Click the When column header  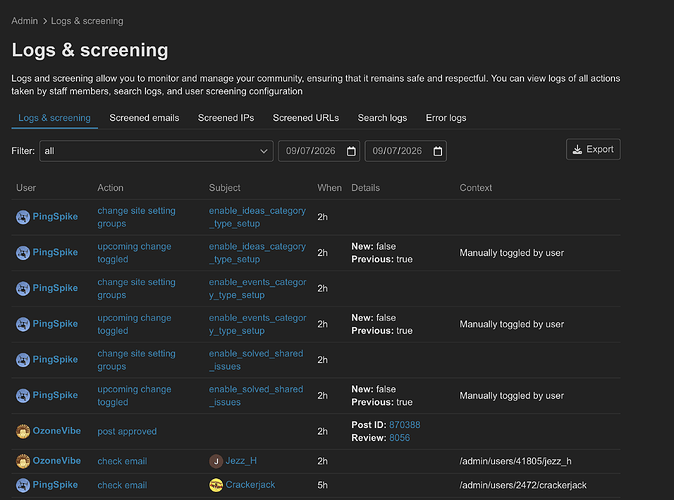(329, 188)
